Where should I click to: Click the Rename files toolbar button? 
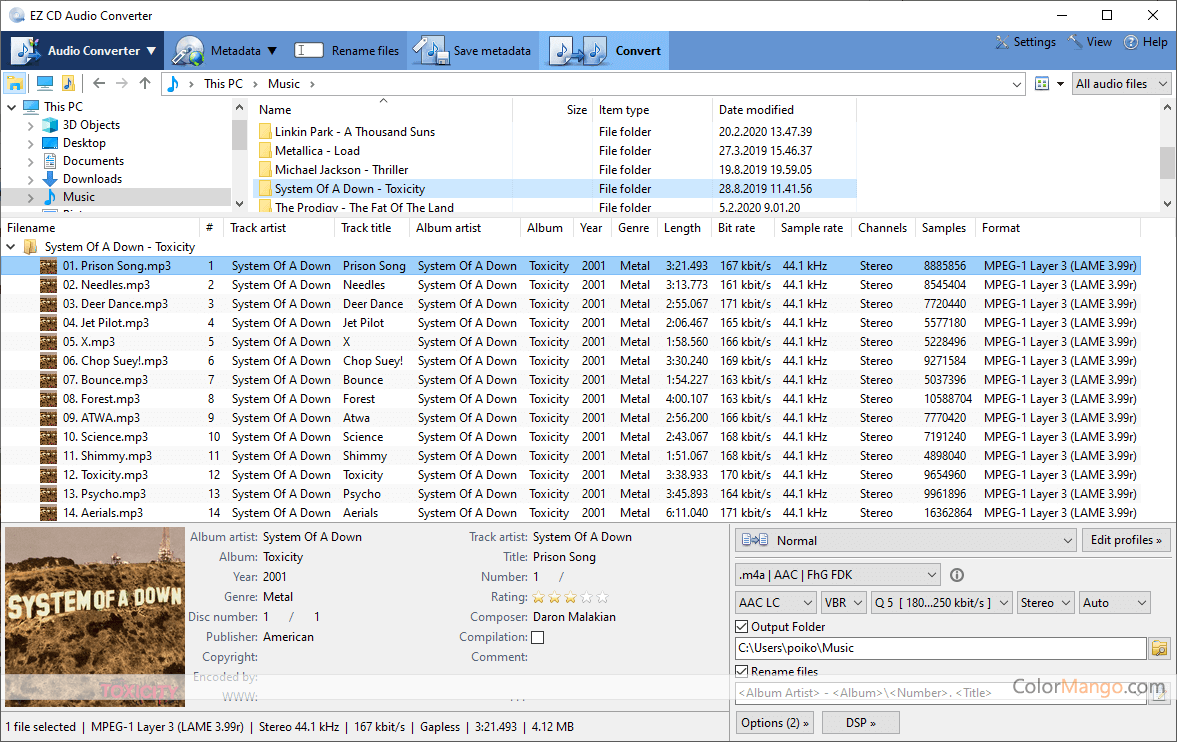coord(346,50)
